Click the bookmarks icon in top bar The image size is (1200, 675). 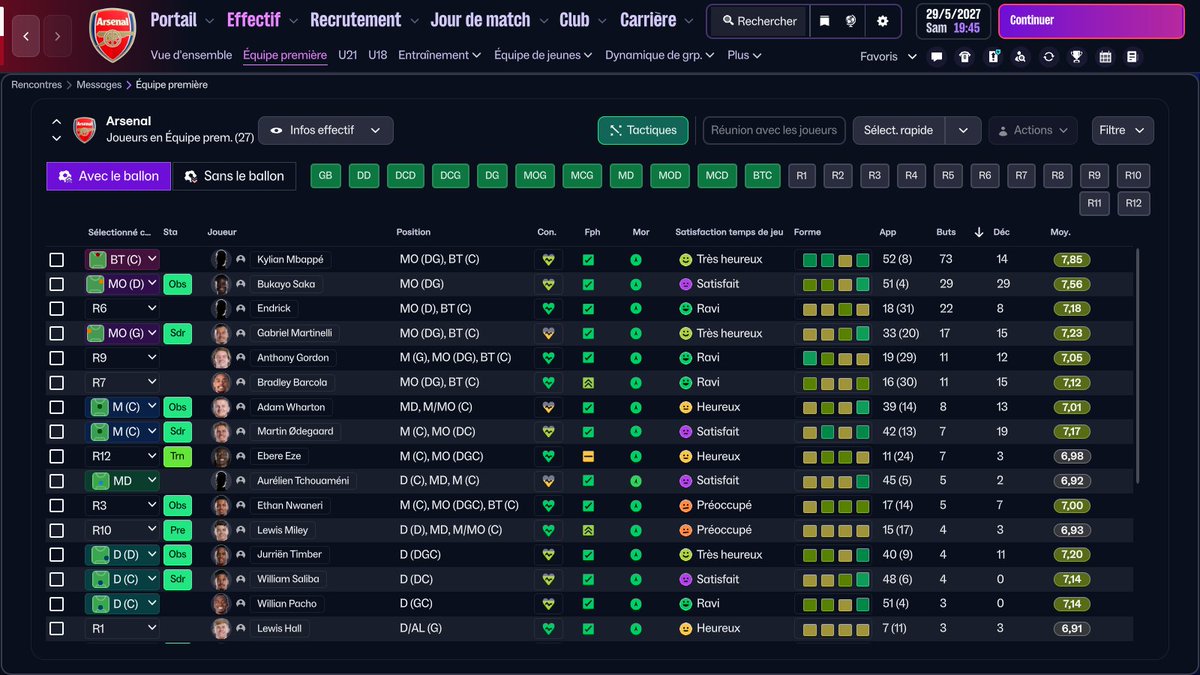pyautogui.click(x=824, y=21)
